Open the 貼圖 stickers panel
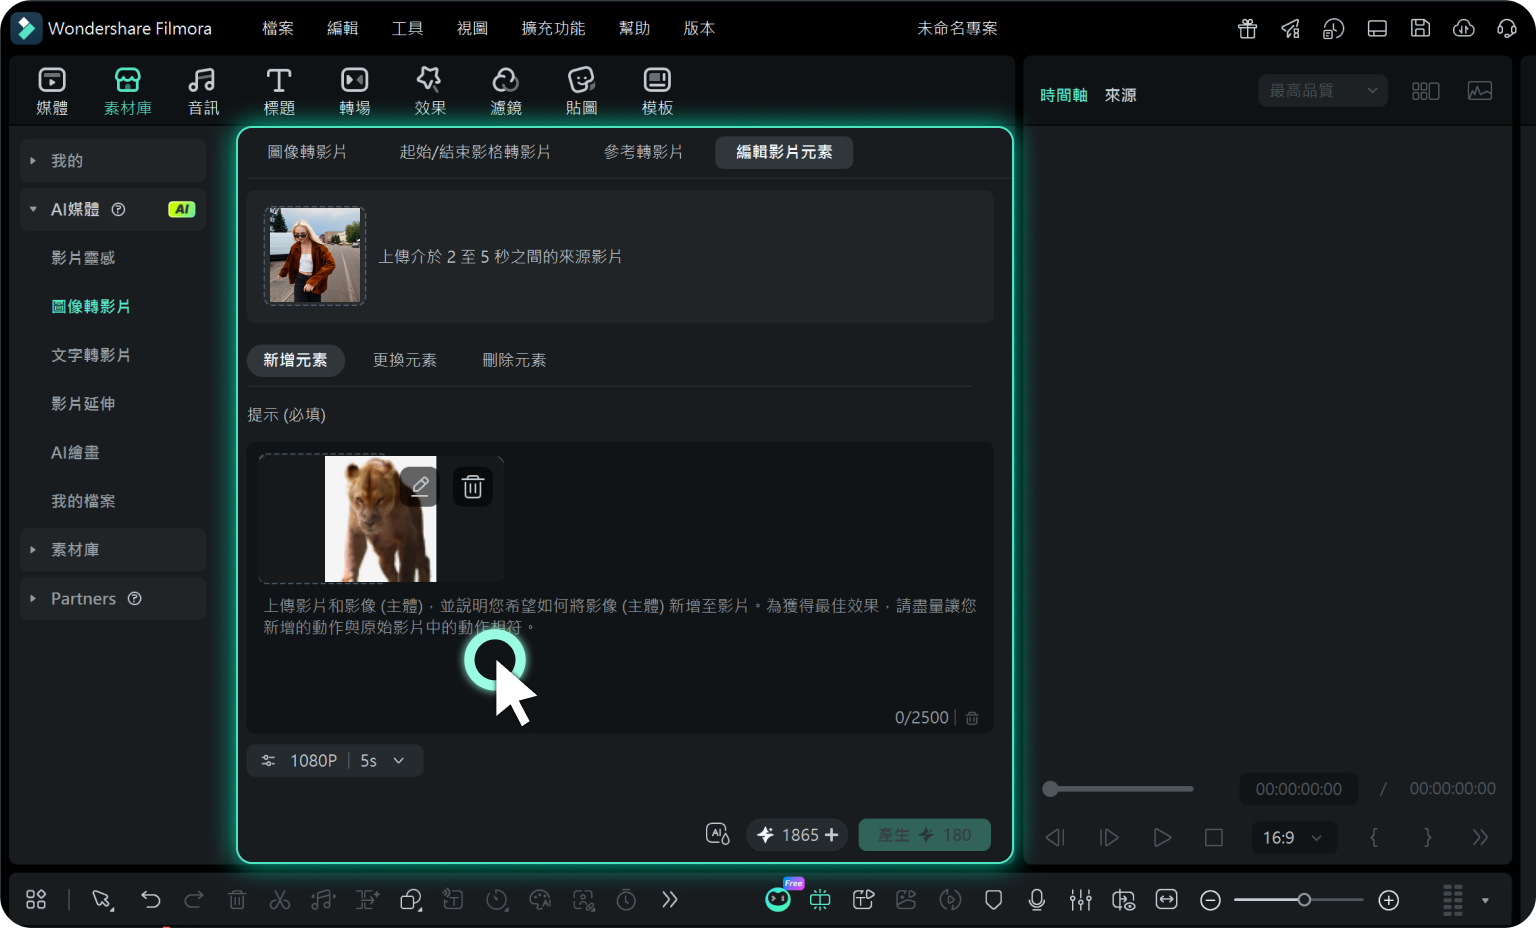This screenshot has height=928, width=1536. [x=581, y=91]
